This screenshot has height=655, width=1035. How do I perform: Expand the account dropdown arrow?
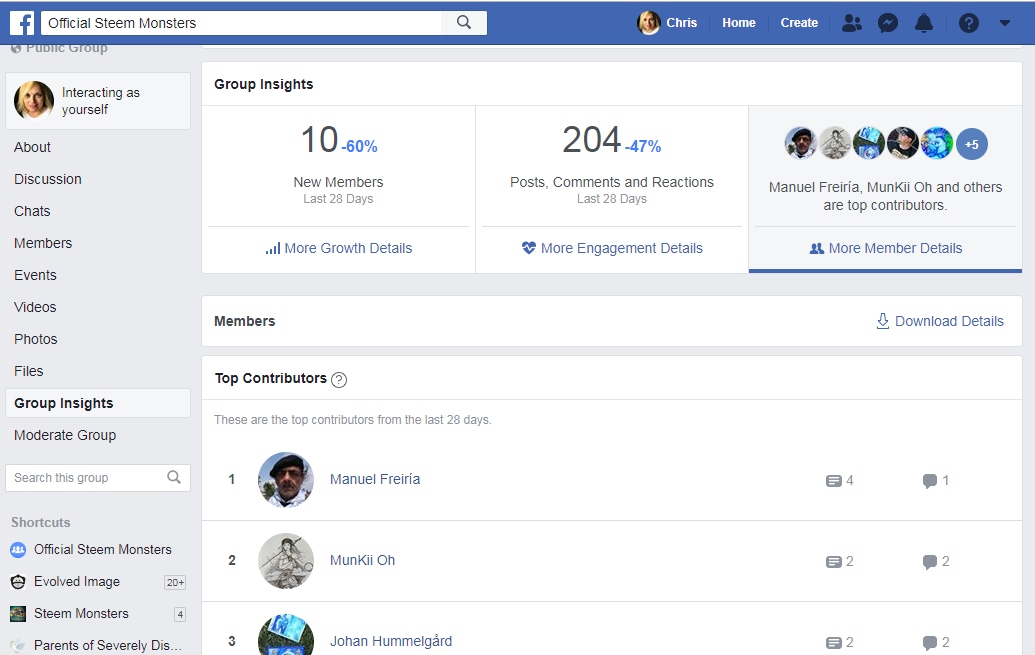(x=1005, y=23)
